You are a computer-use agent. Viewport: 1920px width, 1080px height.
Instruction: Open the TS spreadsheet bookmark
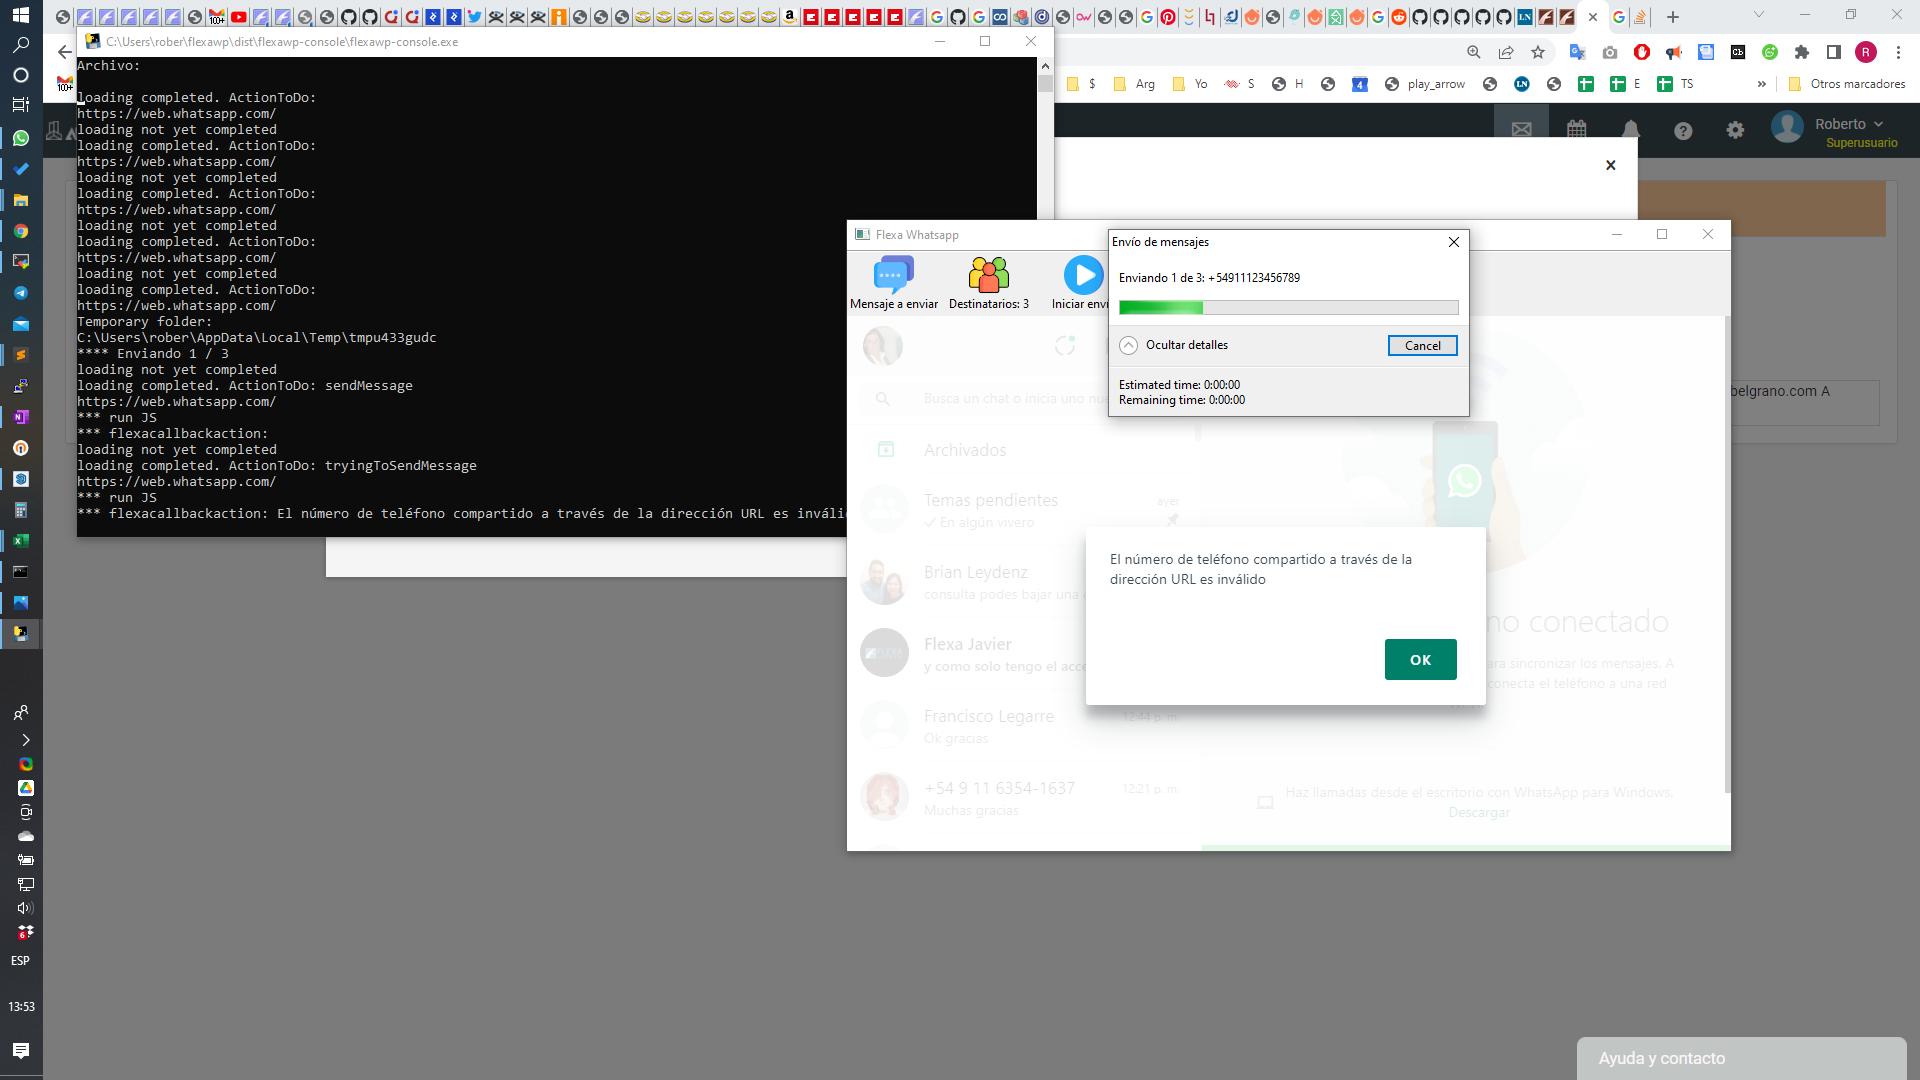(1676, 84)
